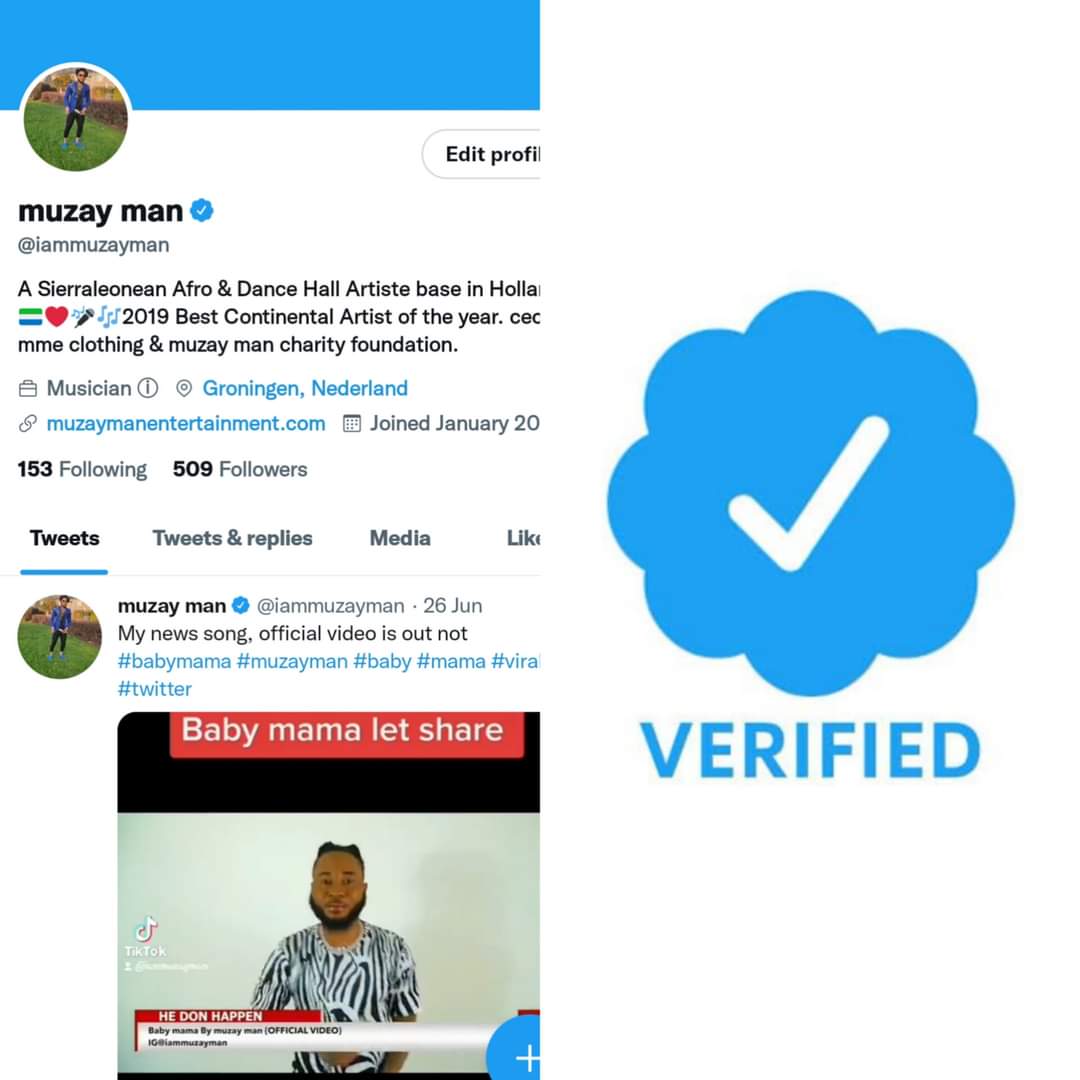1080x1080 pixels.
Task: Click the calendar icon next to Joined
Action: [352, 424]
